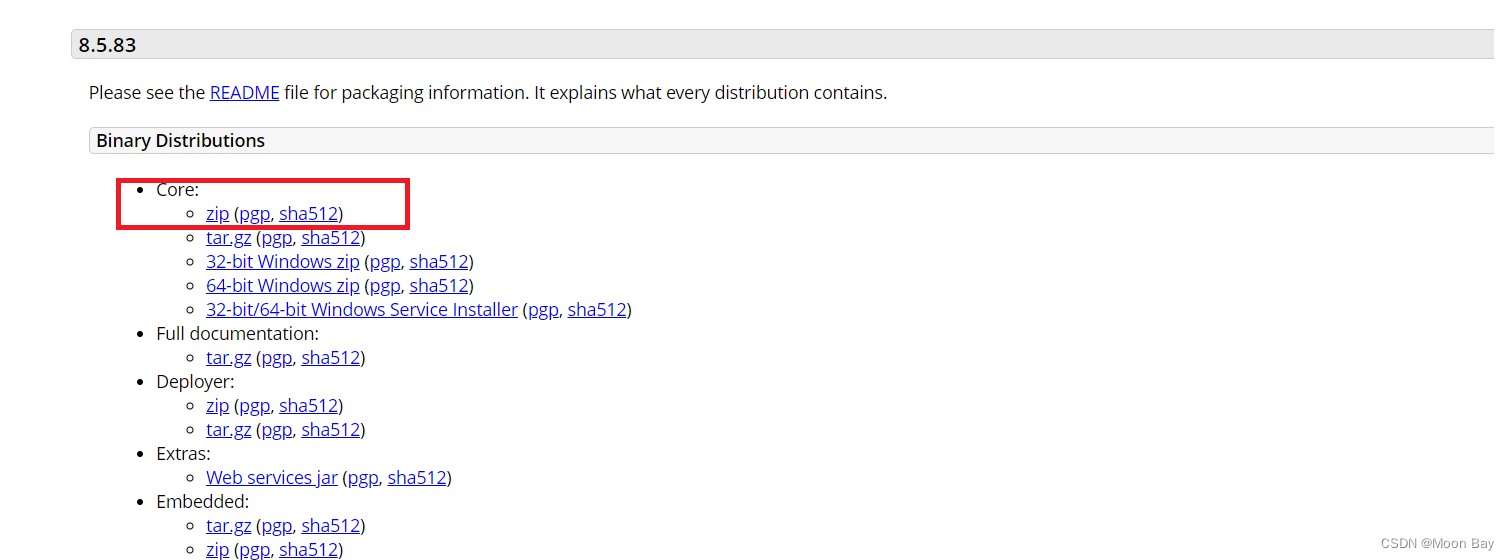This screenshot has width=1509, height=560.
Task: Open sha512 checksum for Embedded zip
Action: click(309, 550)
